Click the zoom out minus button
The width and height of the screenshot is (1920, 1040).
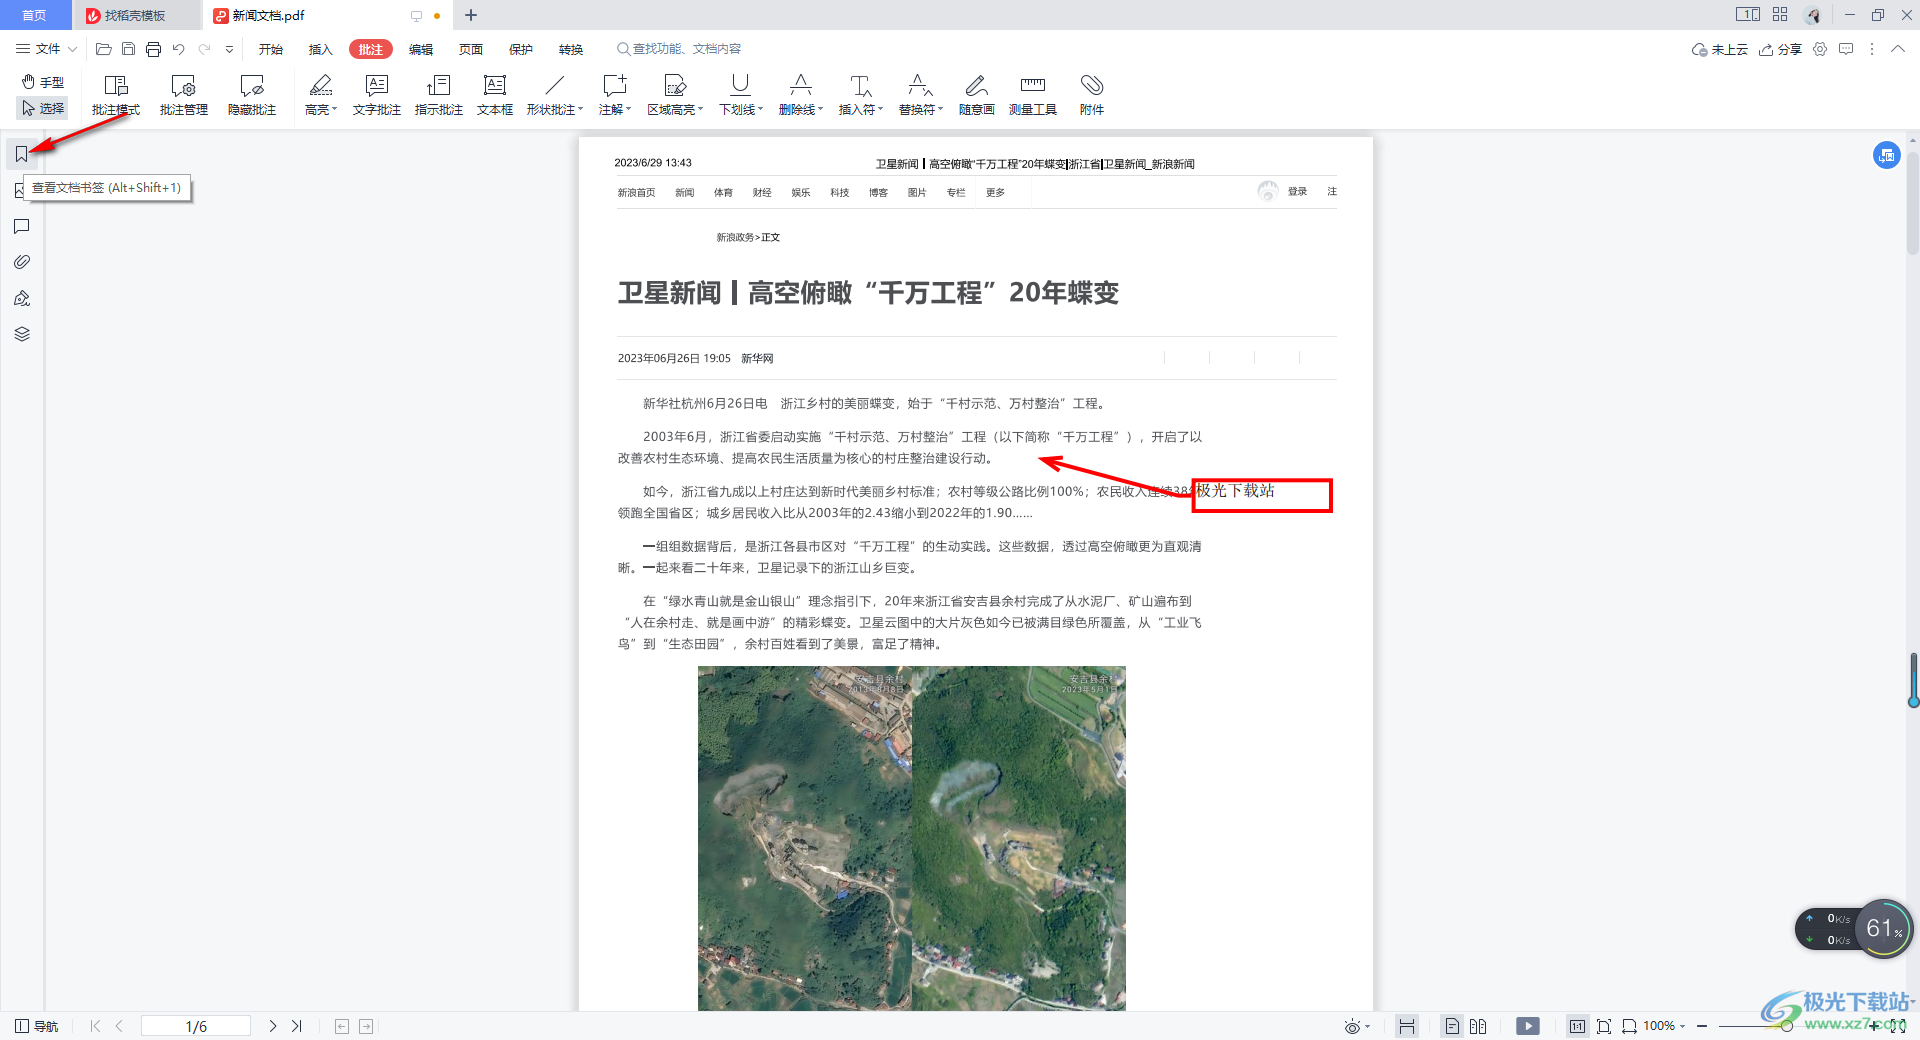coord(1702,1026)
